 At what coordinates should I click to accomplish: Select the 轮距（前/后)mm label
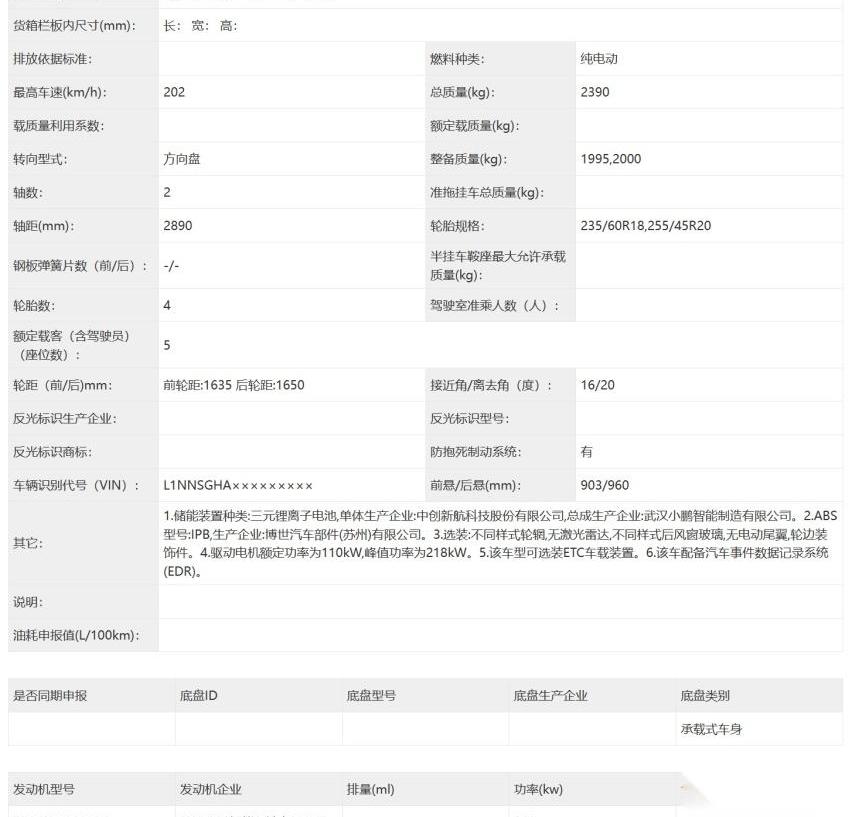click(x=62, y=385)
